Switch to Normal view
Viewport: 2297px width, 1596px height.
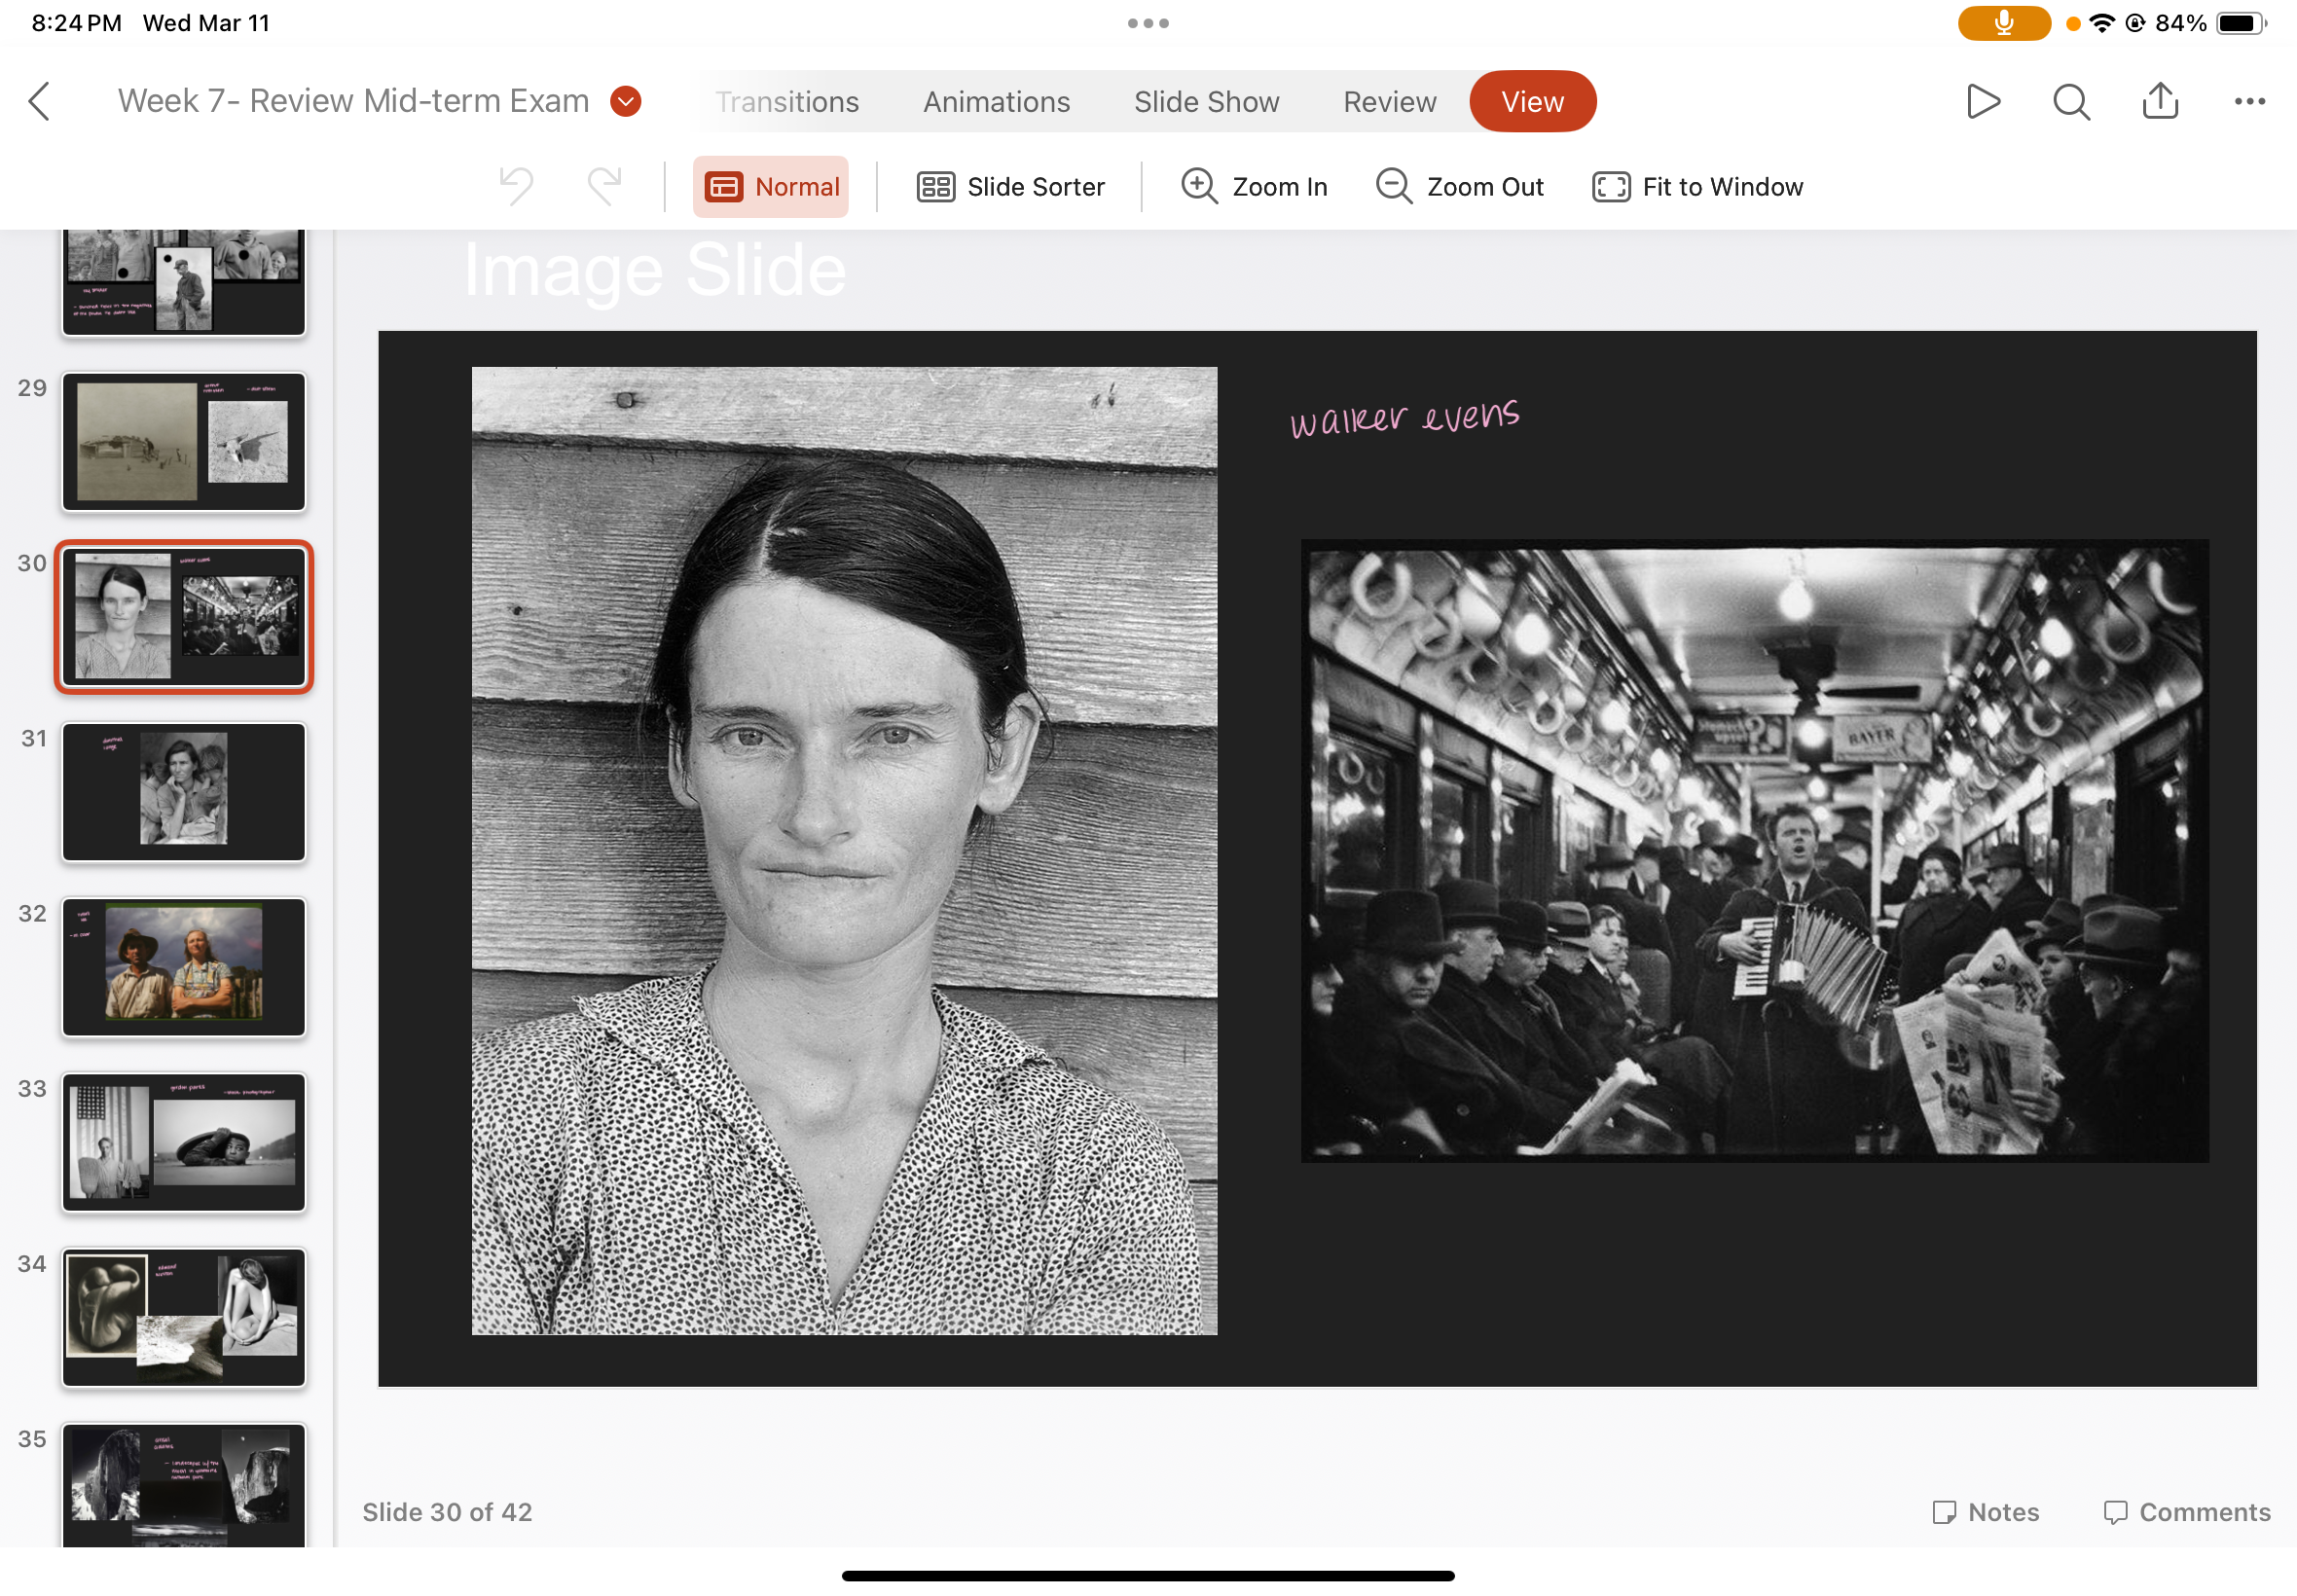pyautogui.click(x=771, y=187)
